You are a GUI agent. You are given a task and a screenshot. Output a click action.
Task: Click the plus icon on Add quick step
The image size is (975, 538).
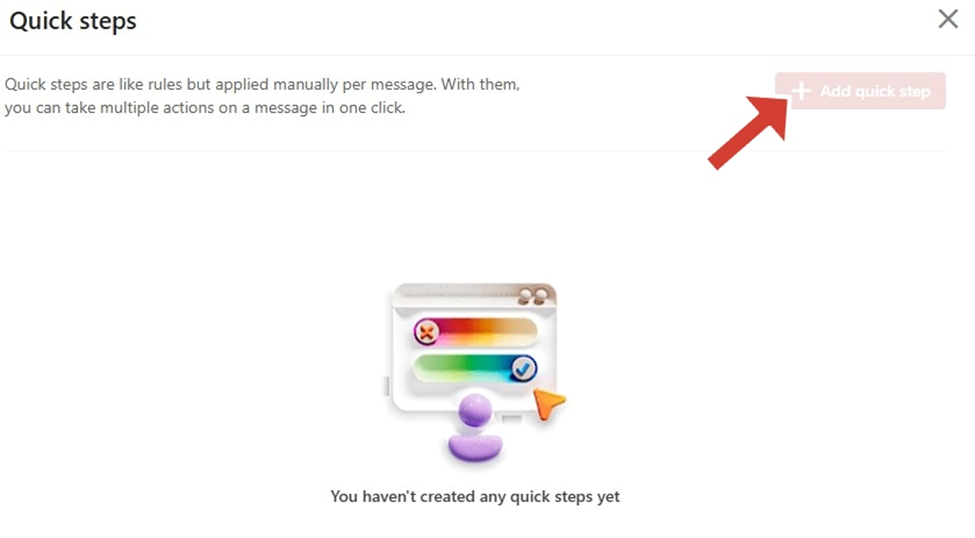click(801, 91)
